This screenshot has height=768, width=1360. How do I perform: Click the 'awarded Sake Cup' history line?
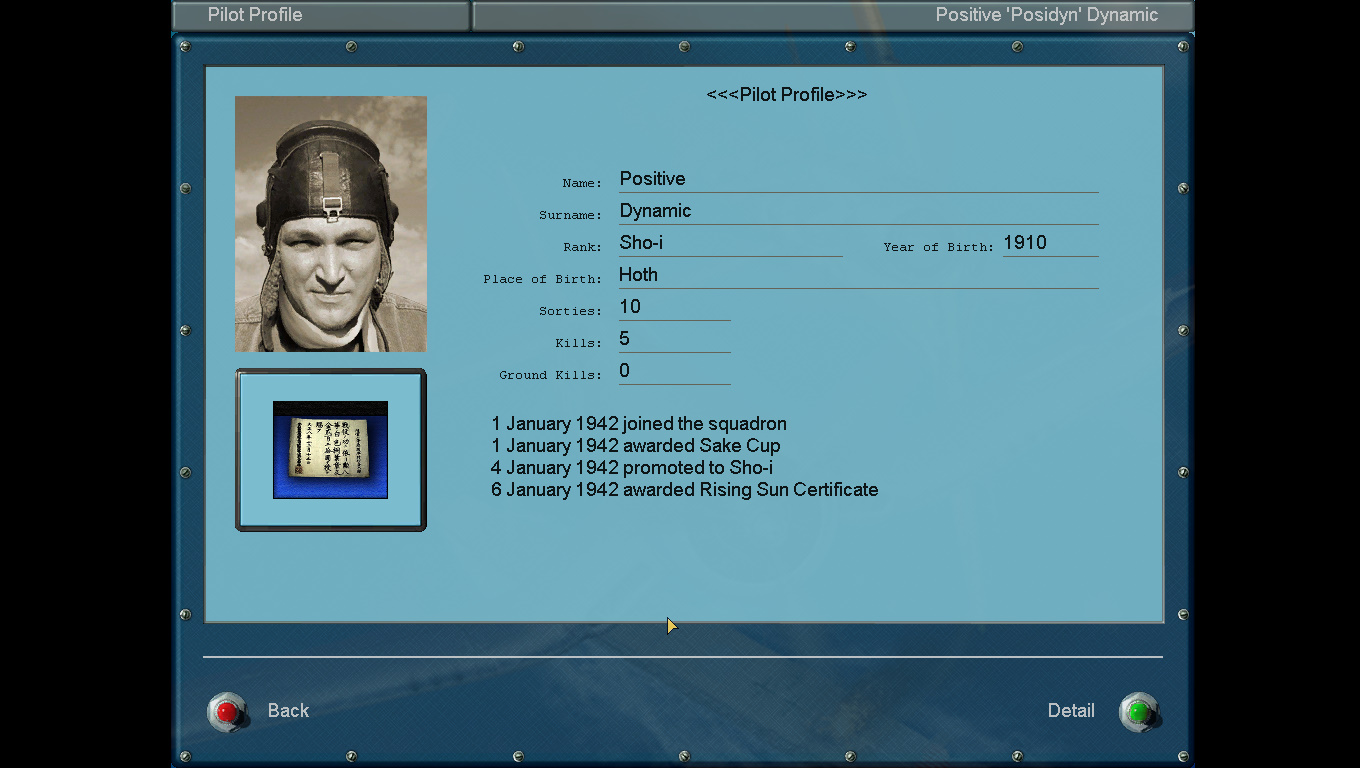[x=636, y=446]
